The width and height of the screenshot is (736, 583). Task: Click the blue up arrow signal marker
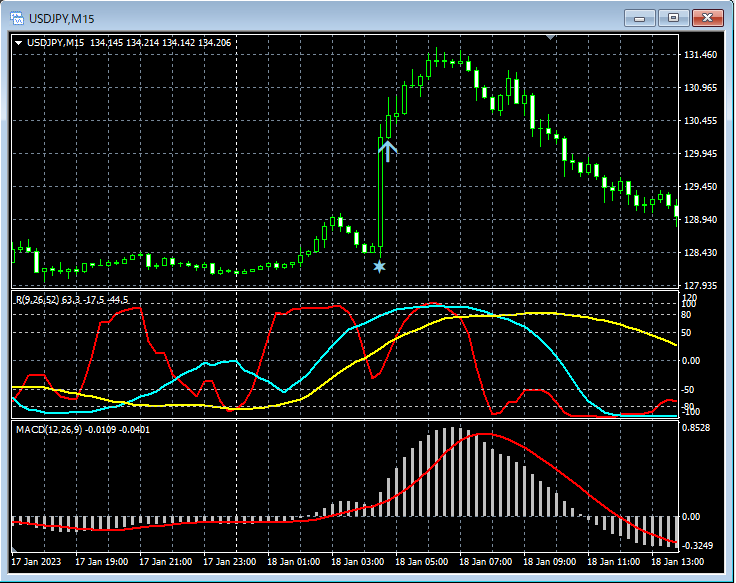click(x=388, y=151)
